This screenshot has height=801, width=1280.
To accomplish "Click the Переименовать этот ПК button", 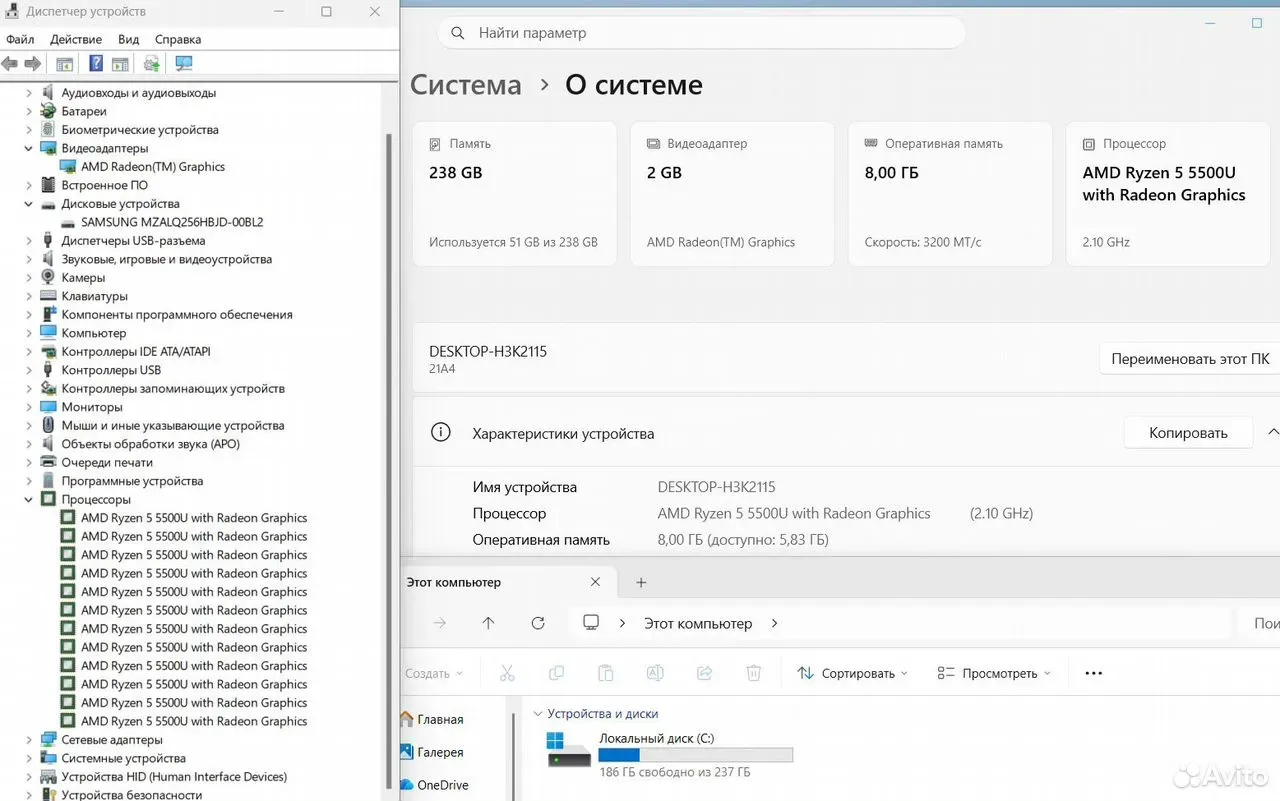I will [1190, 359].
